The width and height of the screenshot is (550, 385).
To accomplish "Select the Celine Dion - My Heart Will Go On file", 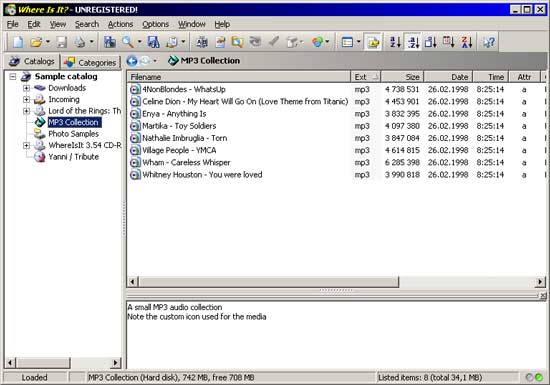I will (x=245, y=102).
